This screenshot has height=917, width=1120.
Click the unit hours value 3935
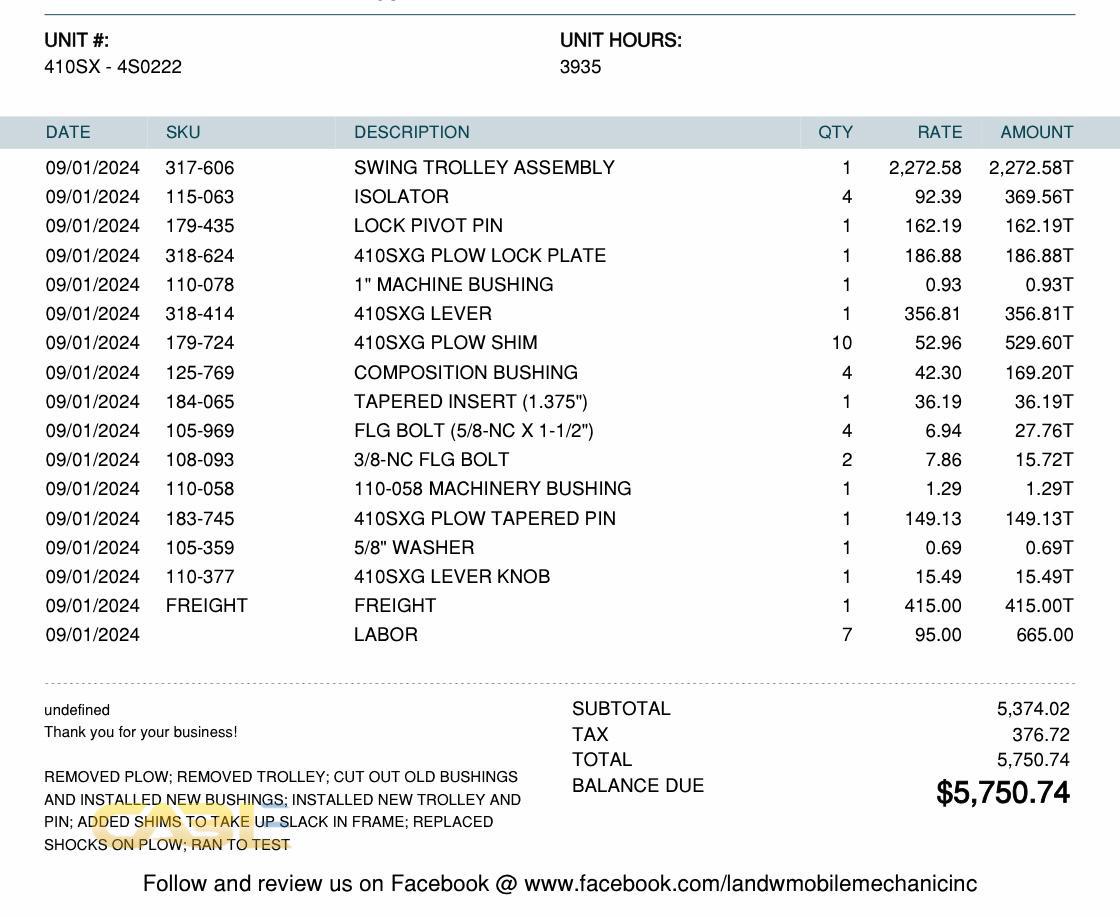coord(580,67)
